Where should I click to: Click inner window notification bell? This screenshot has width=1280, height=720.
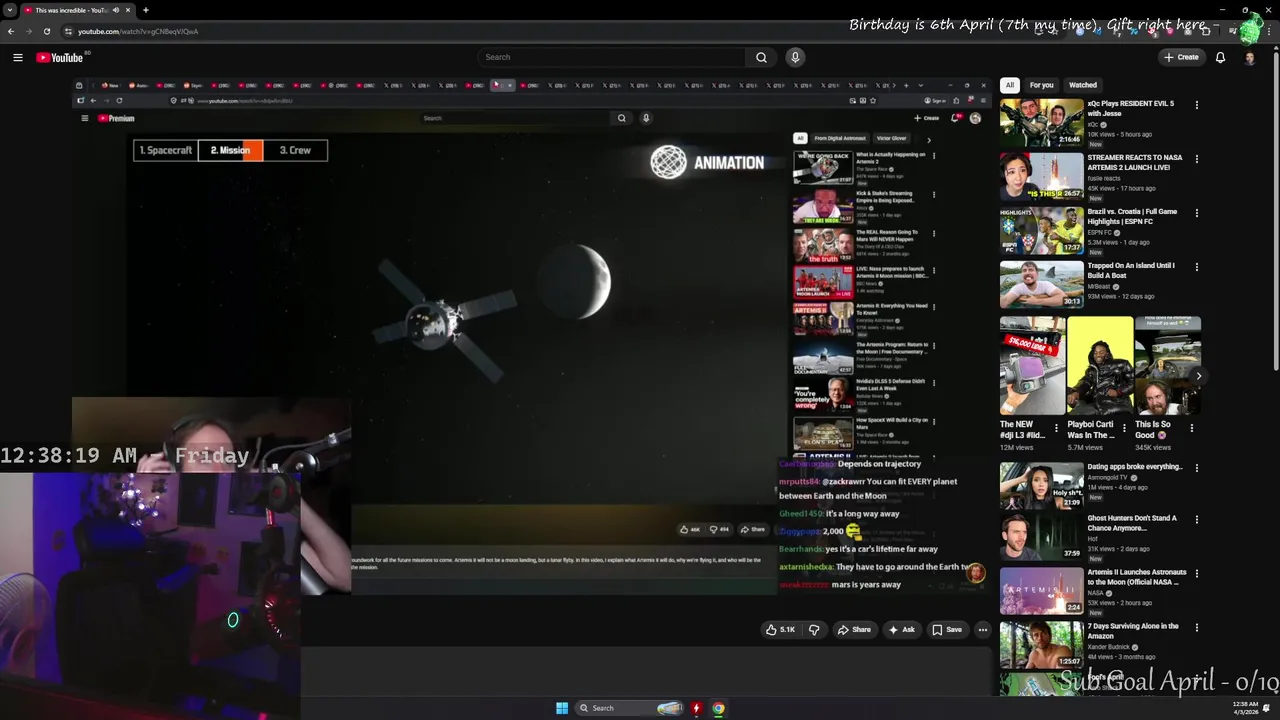(955, 118)
